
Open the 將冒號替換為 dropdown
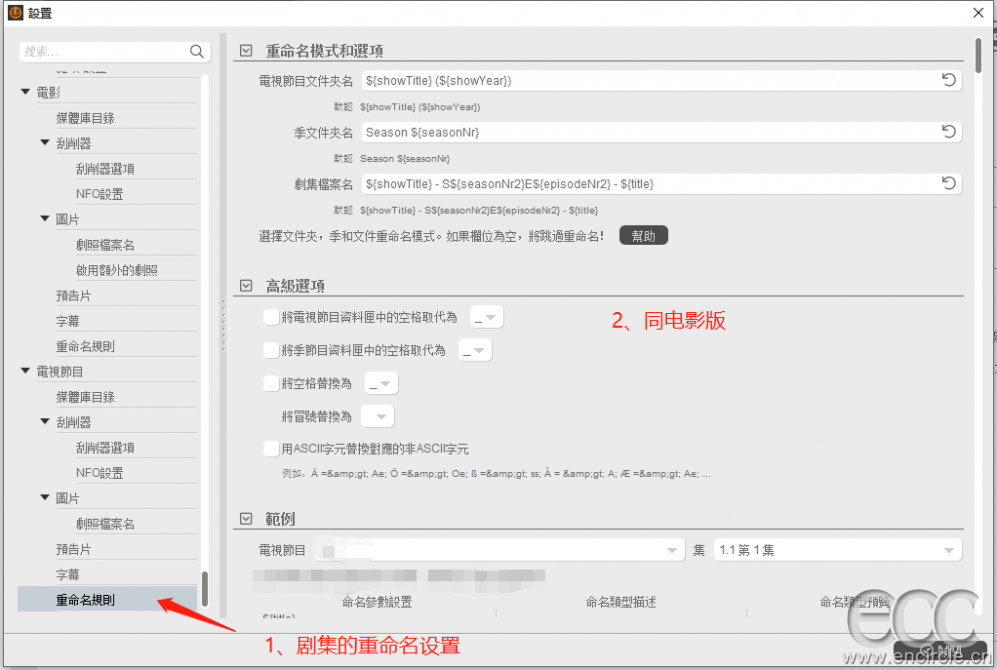378,416
